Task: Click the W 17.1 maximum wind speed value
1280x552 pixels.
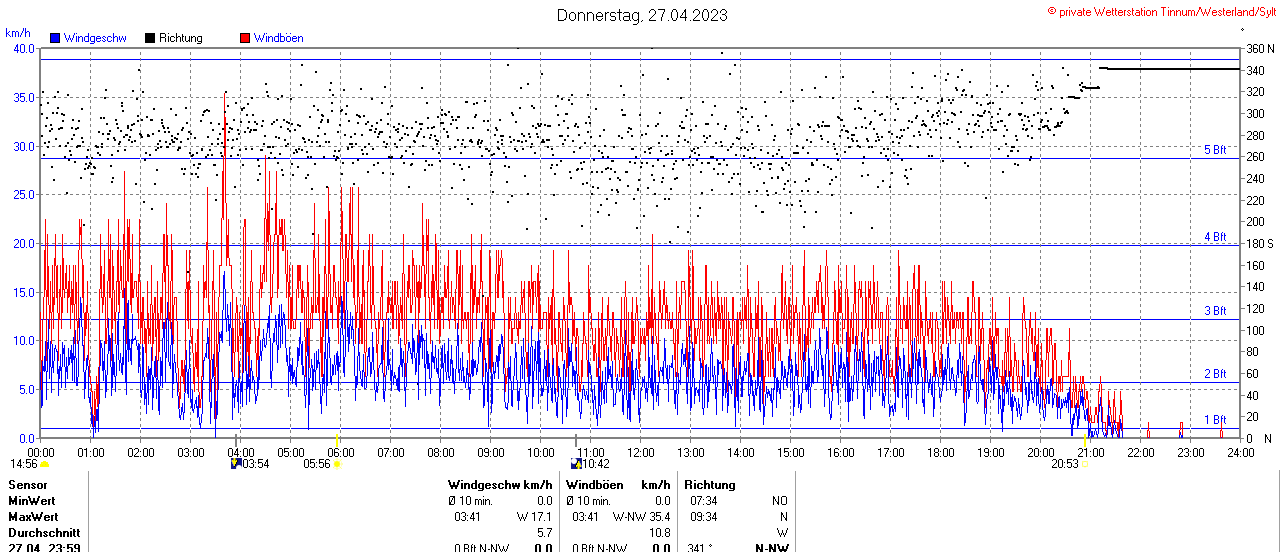Action: coord(534,517)
